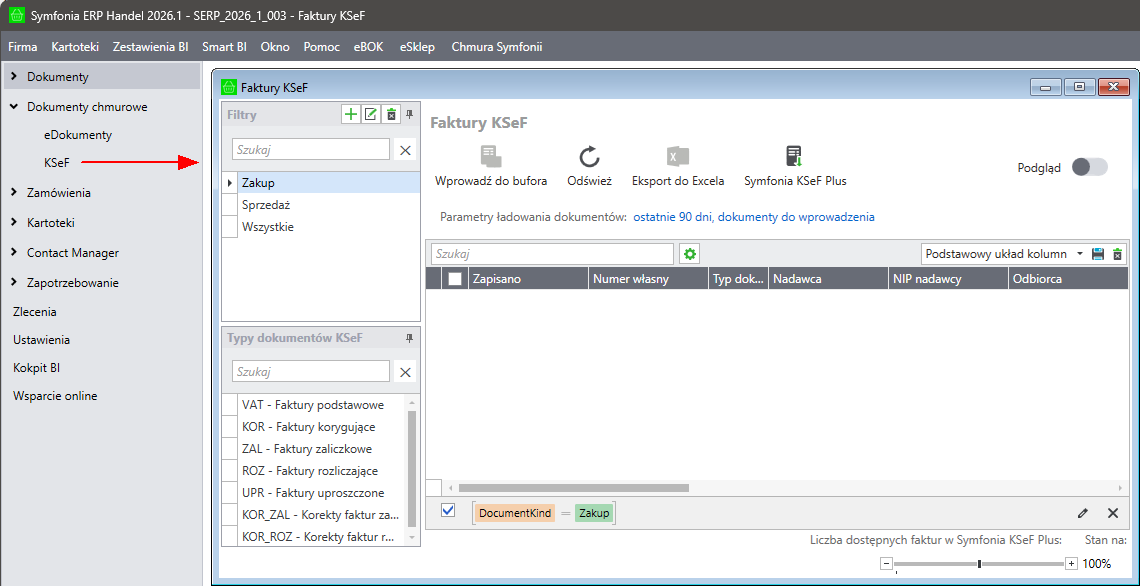Click Eksport do Excela icon
The width and height of the screenshot is (1140, 586).
(678, 156)
